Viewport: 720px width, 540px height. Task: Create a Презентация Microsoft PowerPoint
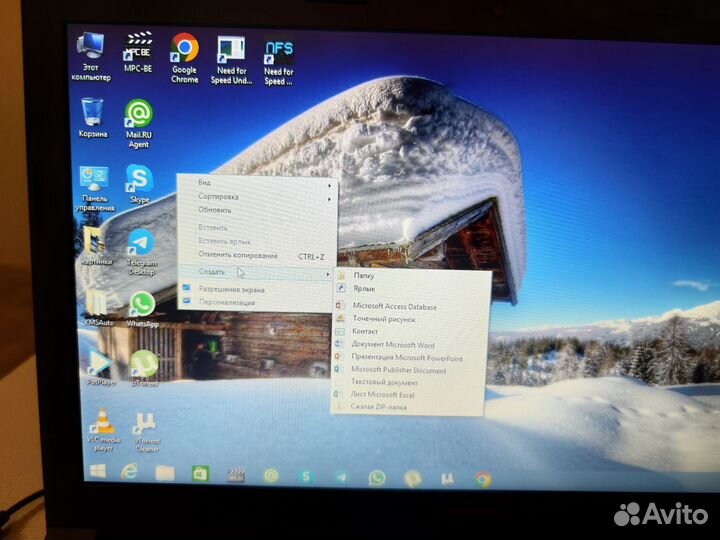[x=410, y=357]
